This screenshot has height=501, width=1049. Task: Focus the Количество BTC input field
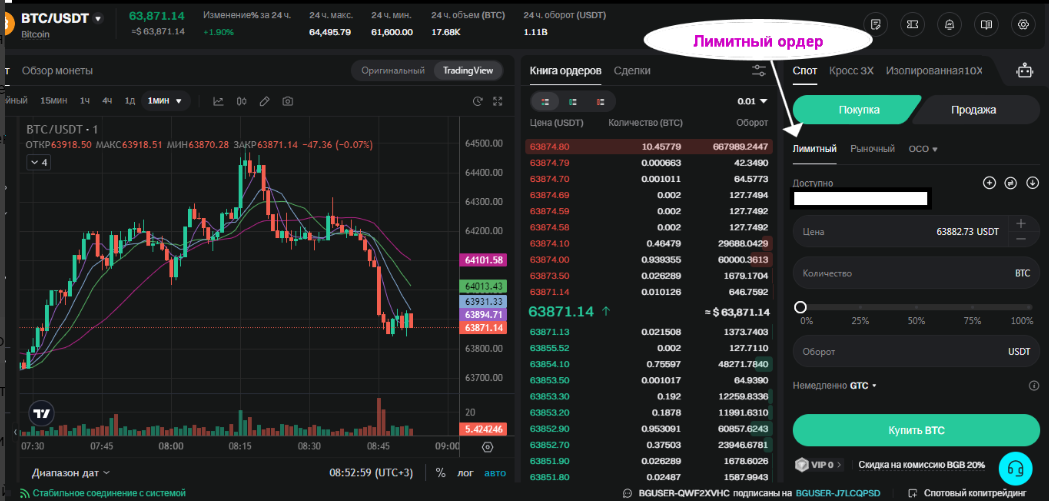(917, 274)
